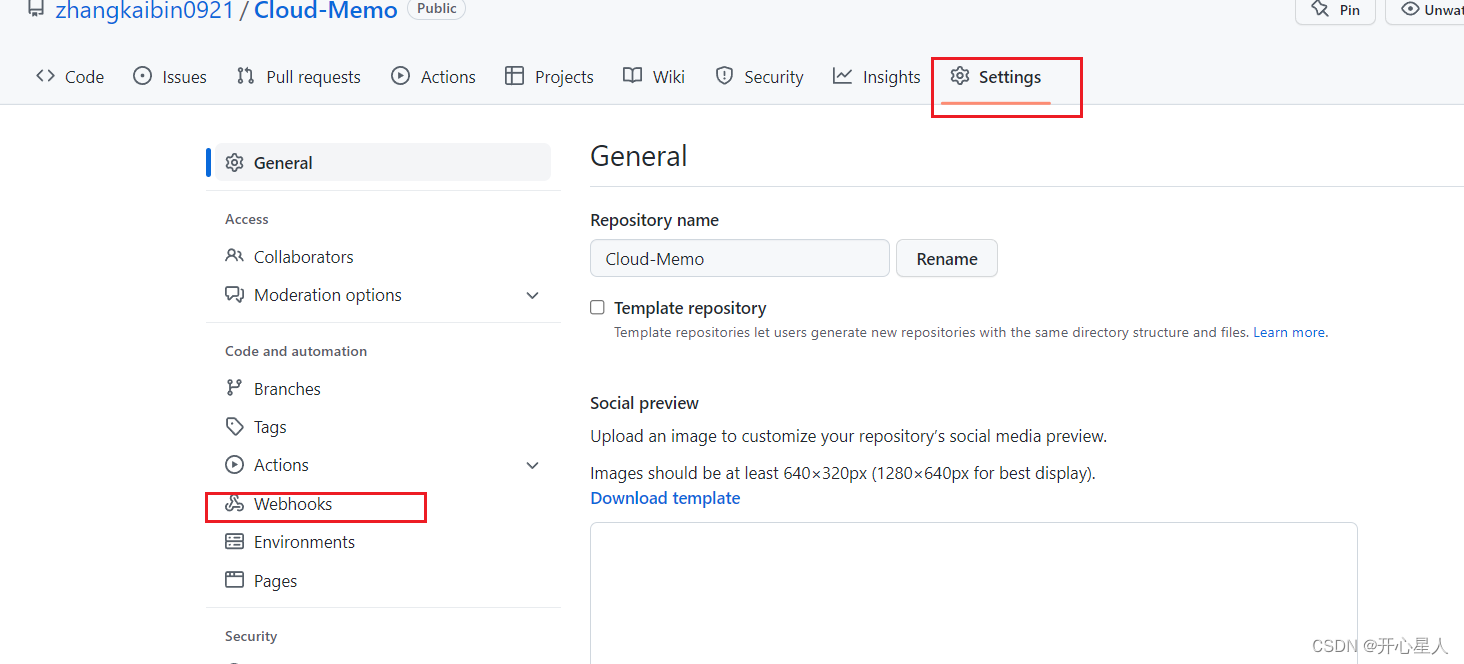
Task: Click the Tags icon in the sidebar
Action: click(x=234, y=427)
